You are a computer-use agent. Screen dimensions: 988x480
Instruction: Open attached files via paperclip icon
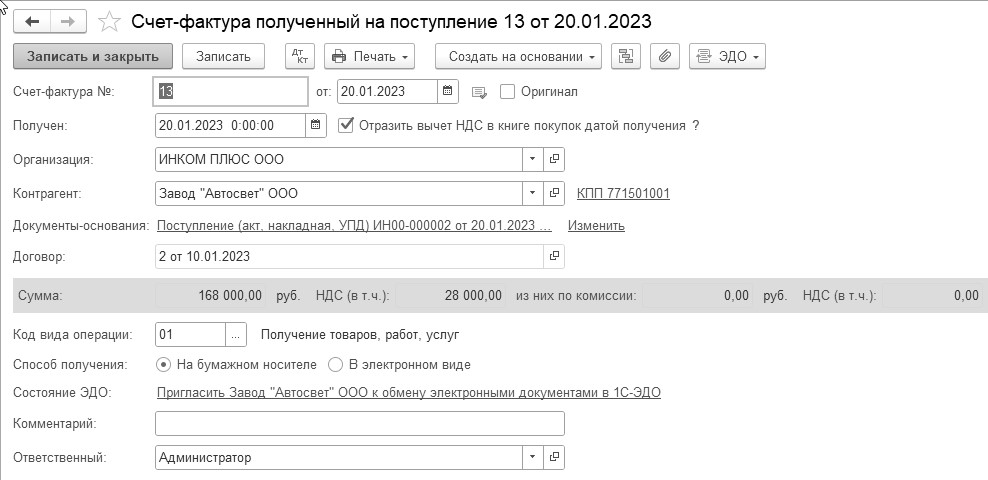point(665,56)
